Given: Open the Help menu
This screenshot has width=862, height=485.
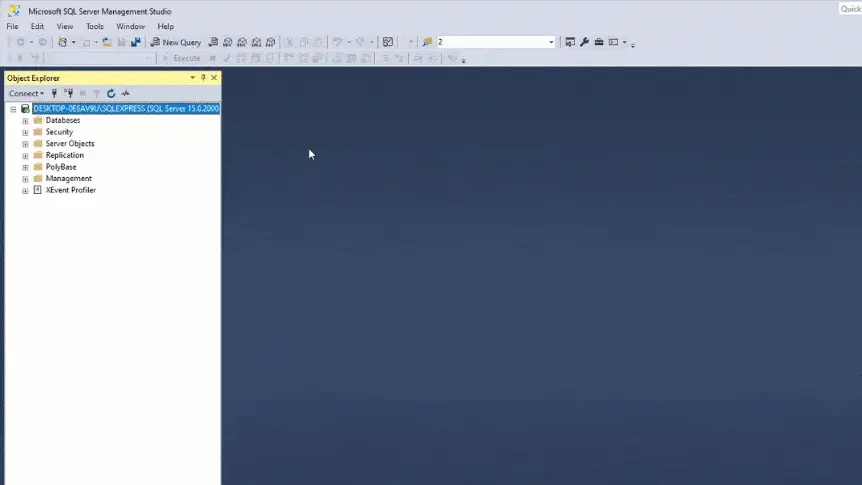Looking at the screenshot, I should tap(165, 26).
